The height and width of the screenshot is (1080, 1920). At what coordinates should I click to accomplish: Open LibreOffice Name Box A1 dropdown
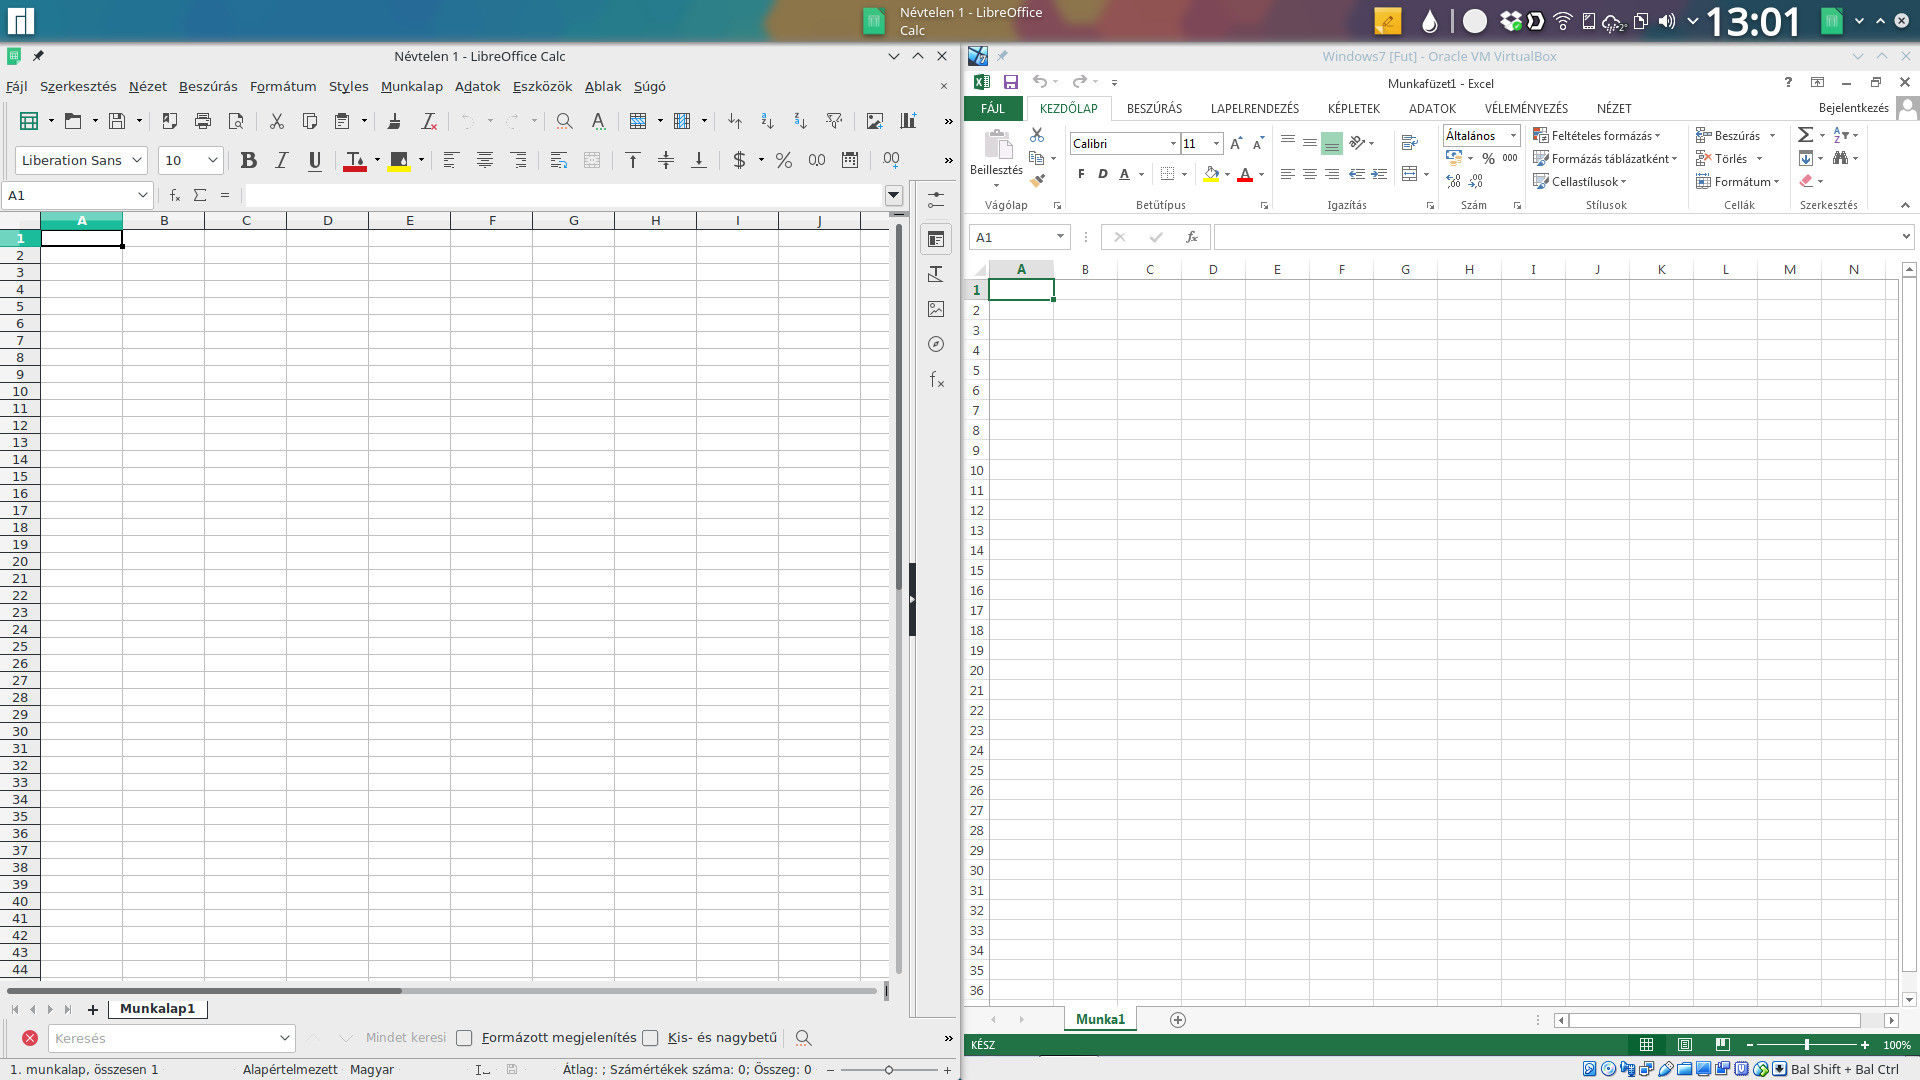click(x=142, y=195)
